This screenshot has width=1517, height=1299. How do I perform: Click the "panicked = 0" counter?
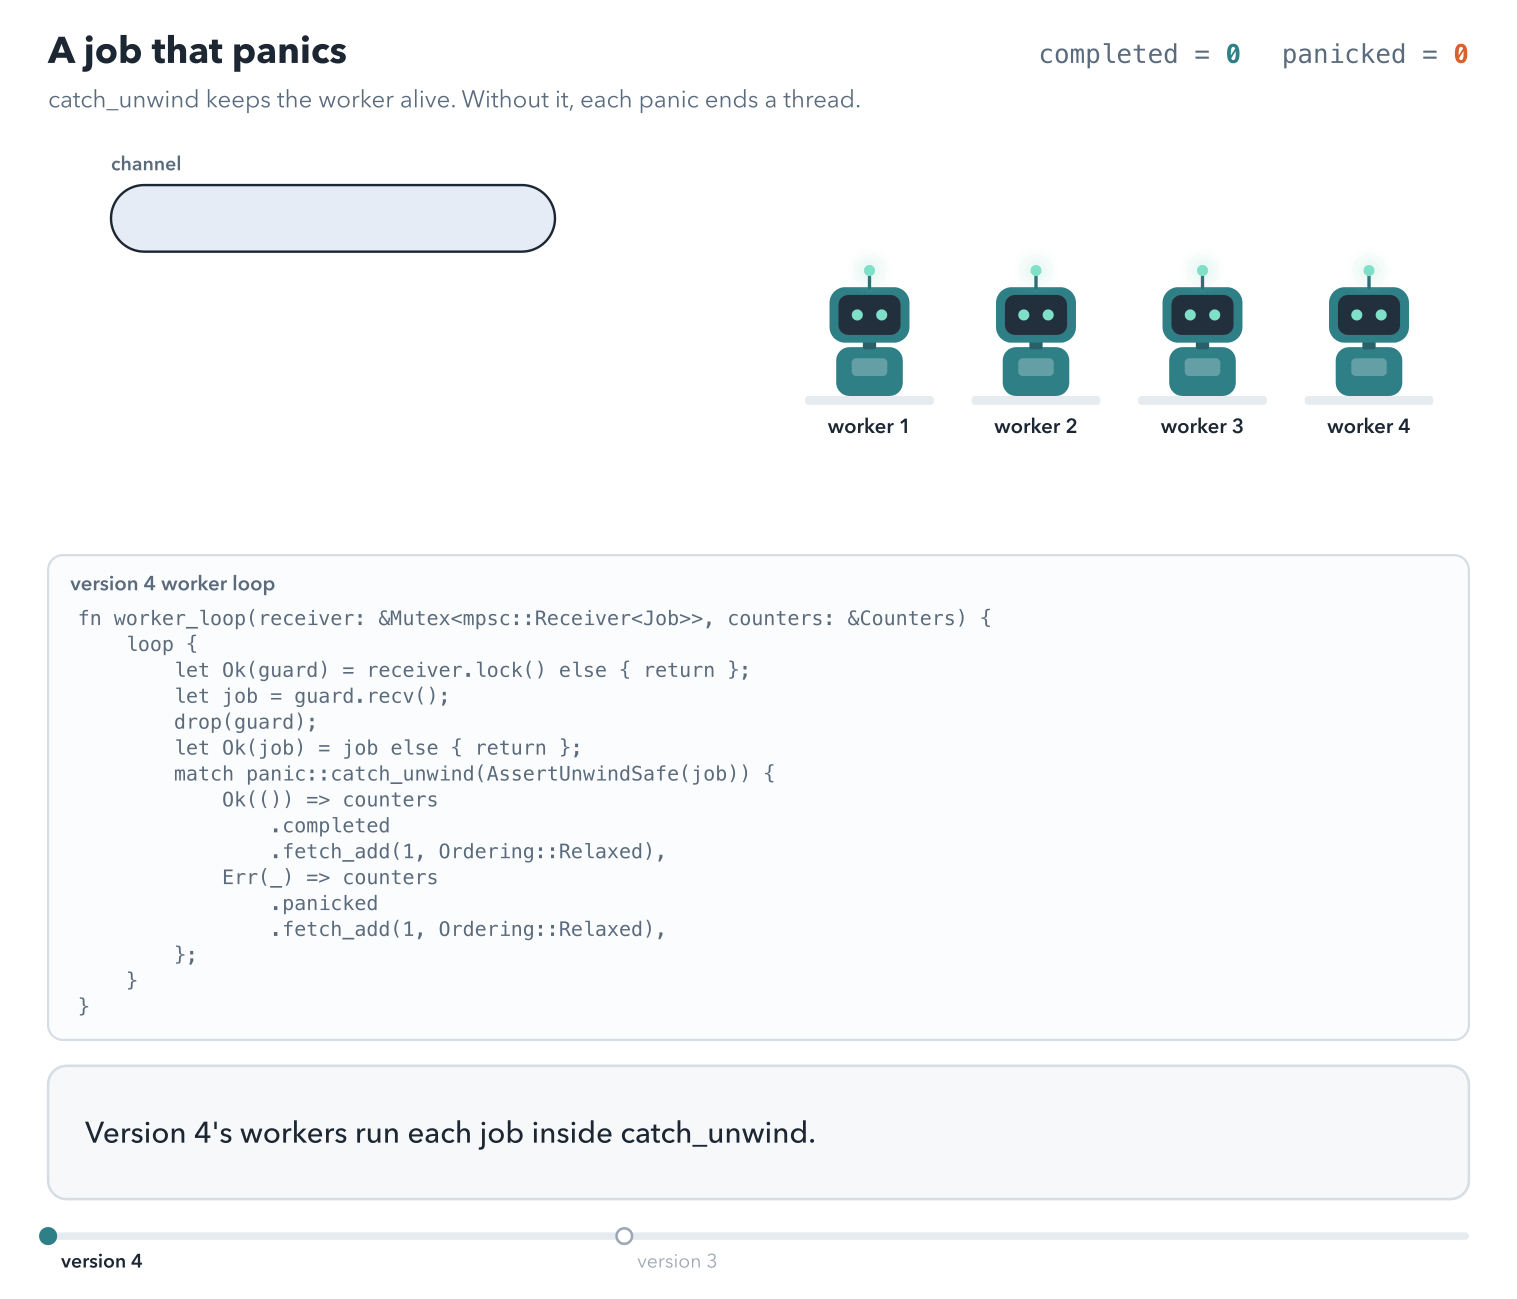click(1375, 54)
